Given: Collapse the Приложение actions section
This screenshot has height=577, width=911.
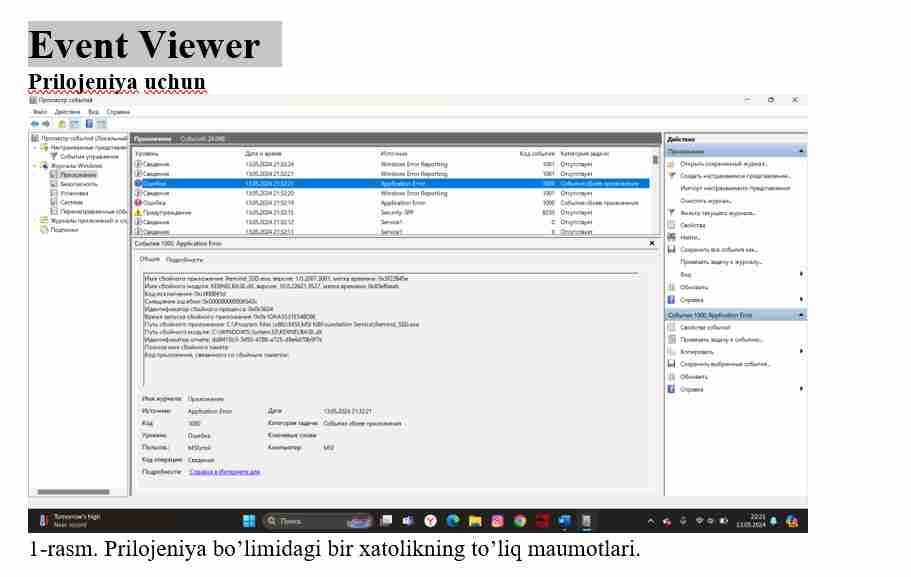Looking at the screenshot, I should click(801, 152).
